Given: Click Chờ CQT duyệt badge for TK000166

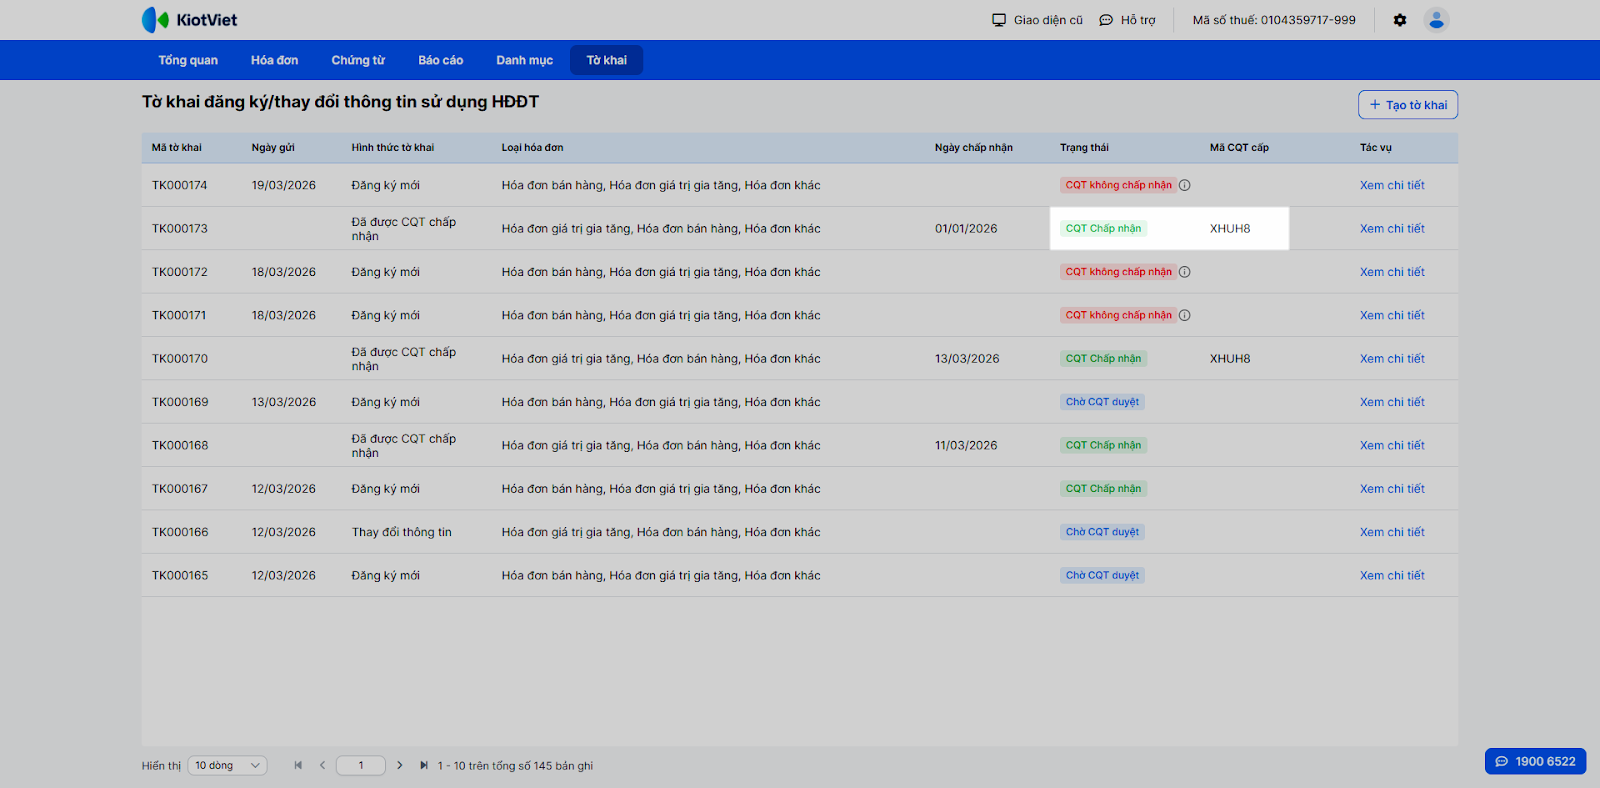Looking at the screenshot, I should click(1102, 532).
